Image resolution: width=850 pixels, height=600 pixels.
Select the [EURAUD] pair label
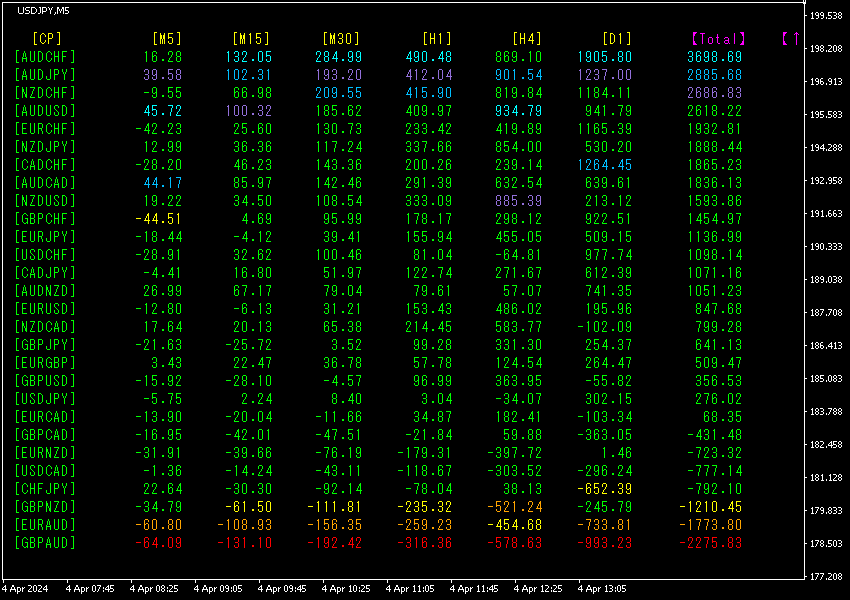pos(45,525)
